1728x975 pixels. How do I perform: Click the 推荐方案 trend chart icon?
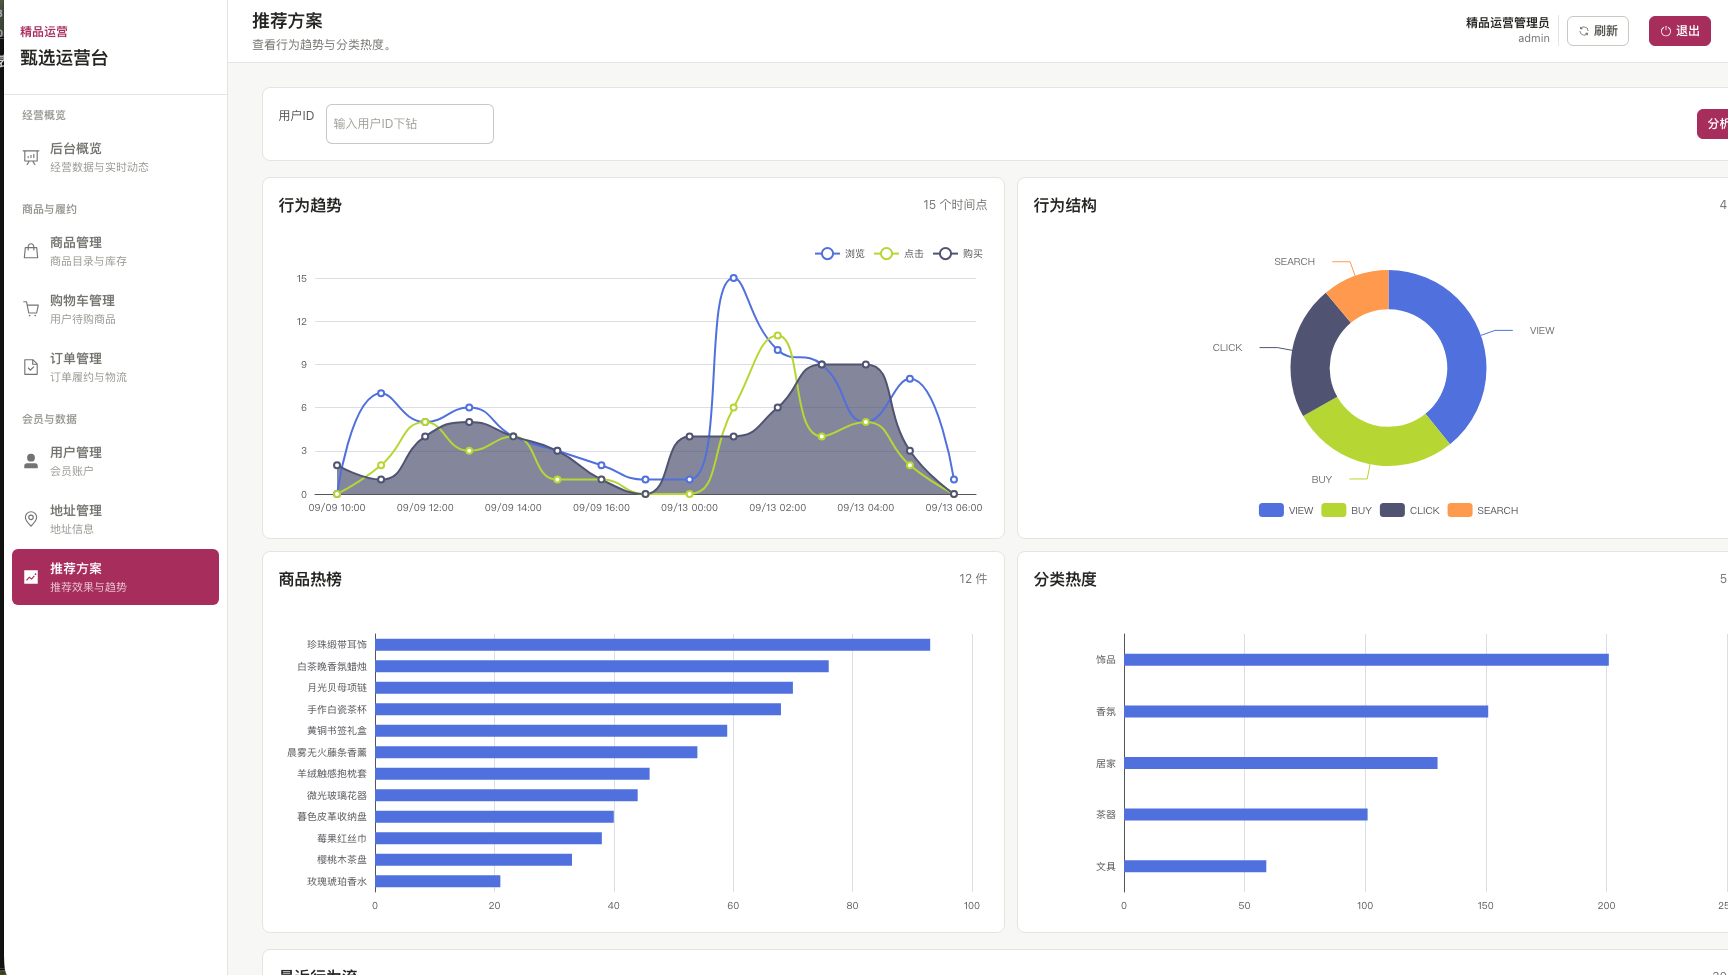(x=31, y=577)
